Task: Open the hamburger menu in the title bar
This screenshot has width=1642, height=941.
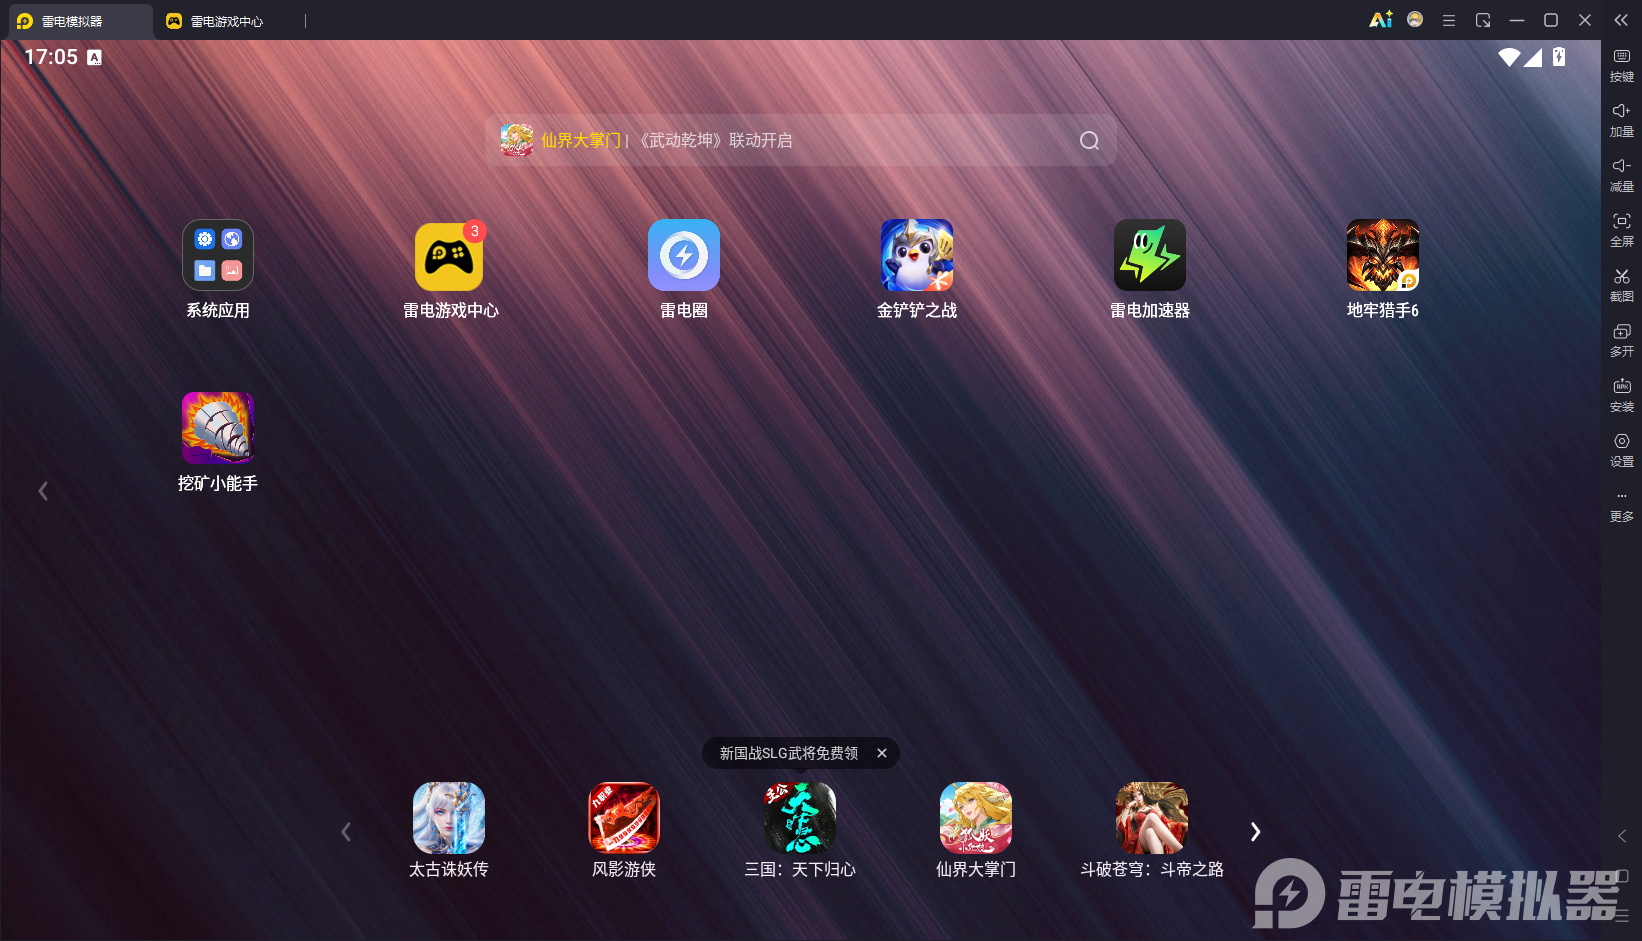Action: click(1449, 20)
